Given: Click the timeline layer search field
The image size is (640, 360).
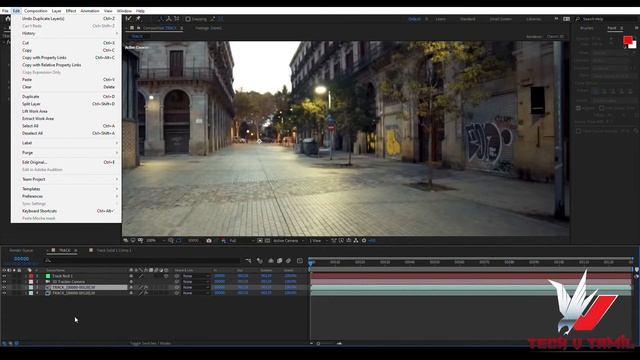Looking at the screenshot, I should click(x=143, y=260).
